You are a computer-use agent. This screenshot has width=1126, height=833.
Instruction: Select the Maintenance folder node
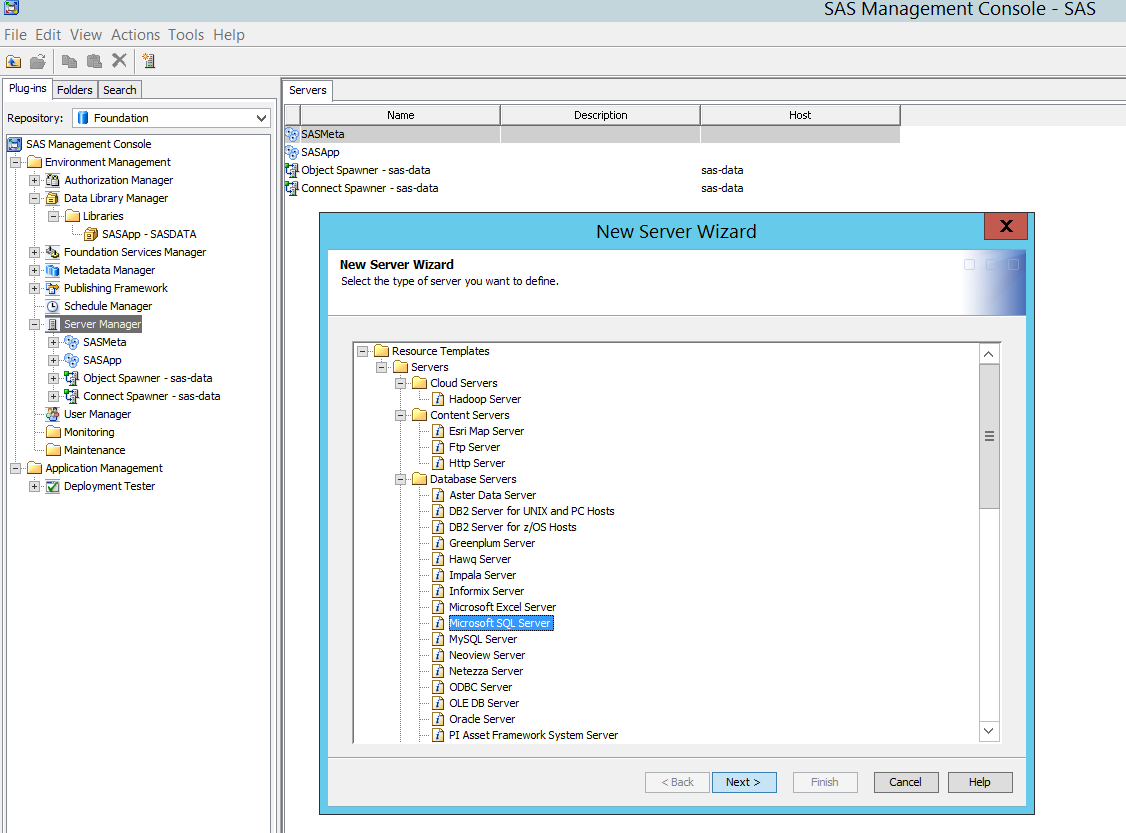pyautogui.click(x=95, y=450)
